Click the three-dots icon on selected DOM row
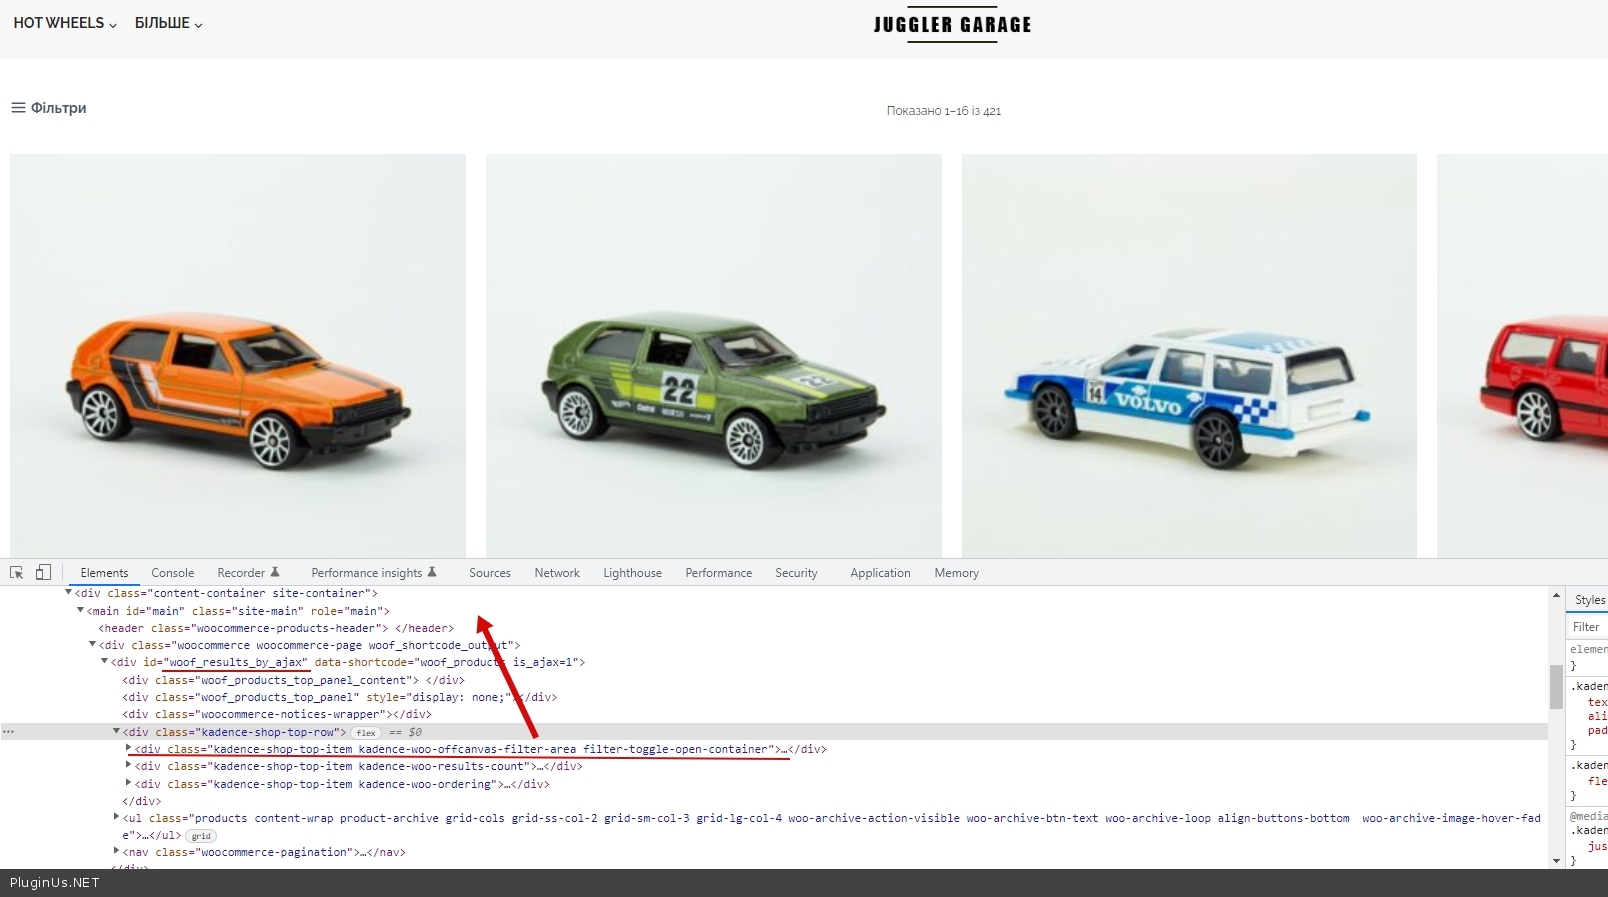1608x897 pixels. (x=9, y=732)
